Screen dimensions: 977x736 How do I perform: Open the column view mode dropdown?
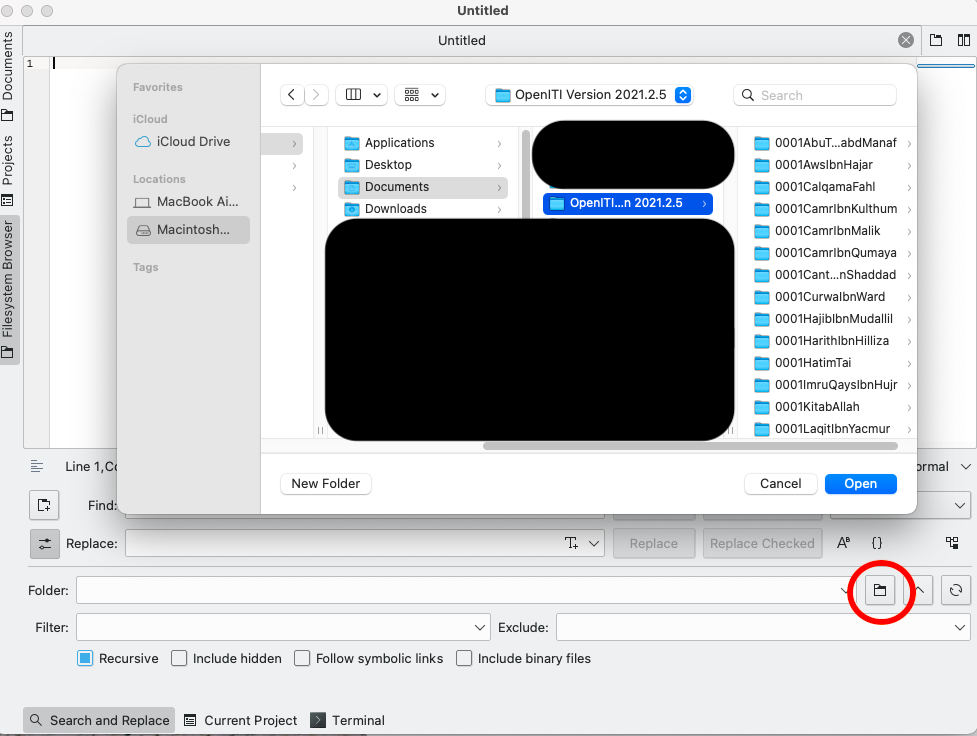click(x=363, y=95)
